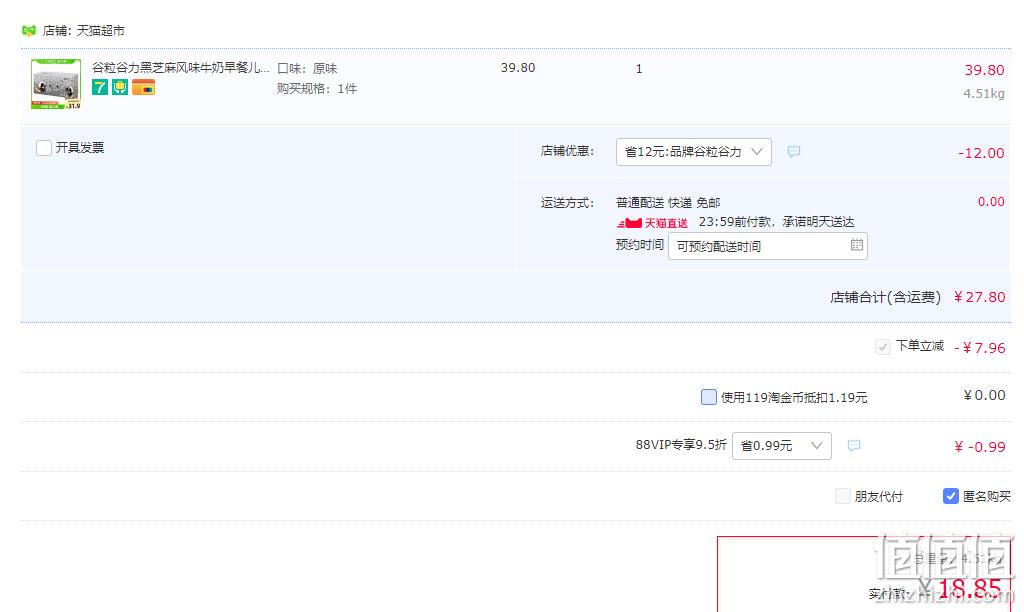1024x612 pixels.
Task: Open the calendar icon in 预约时间 field
Action: click(x=857, y=245)
